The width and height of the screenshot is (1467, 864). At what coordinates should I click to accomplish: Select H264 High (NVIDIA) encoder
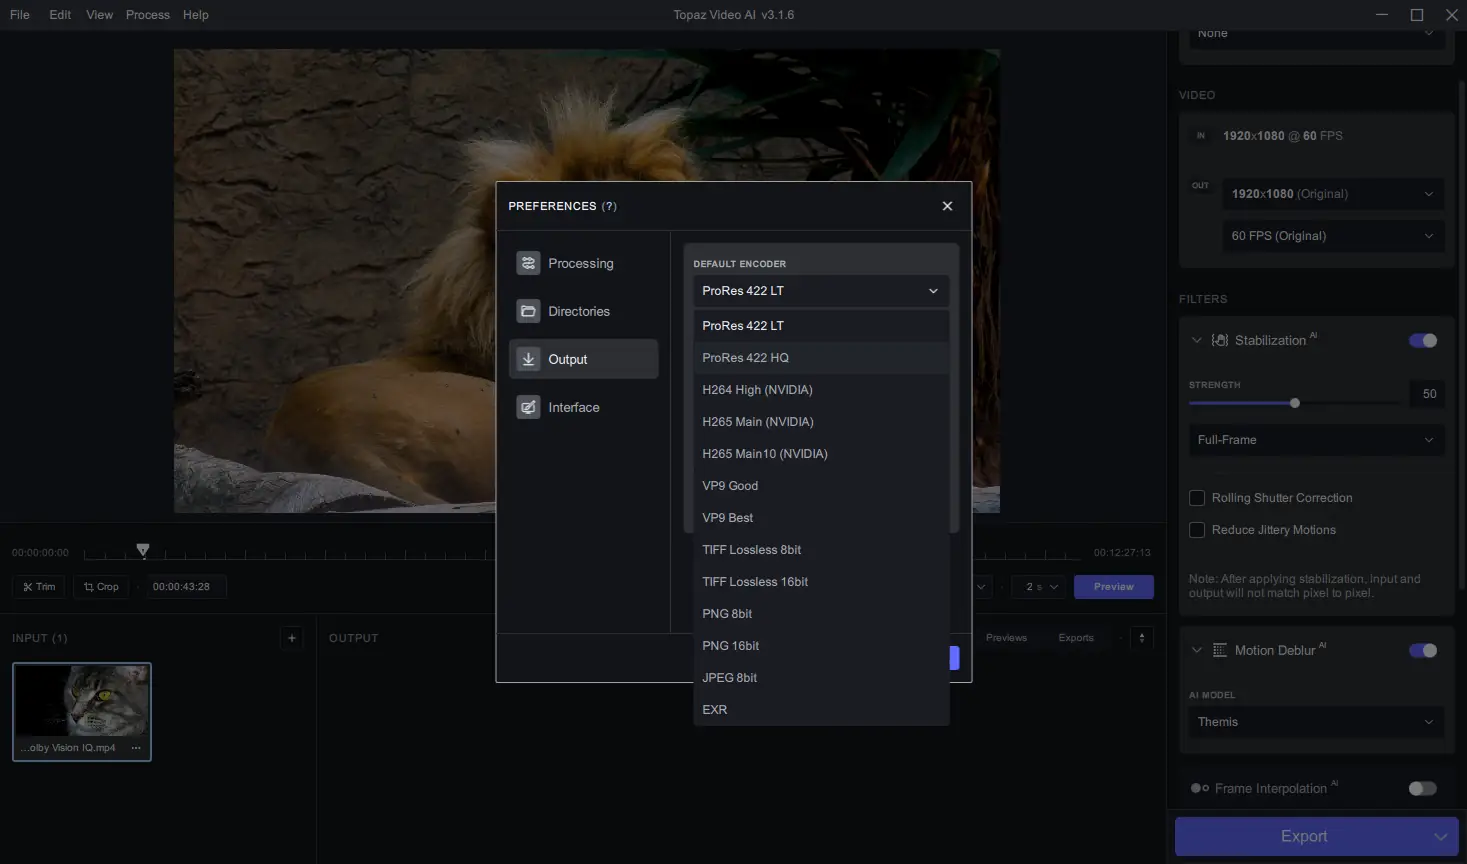point(821,390)
